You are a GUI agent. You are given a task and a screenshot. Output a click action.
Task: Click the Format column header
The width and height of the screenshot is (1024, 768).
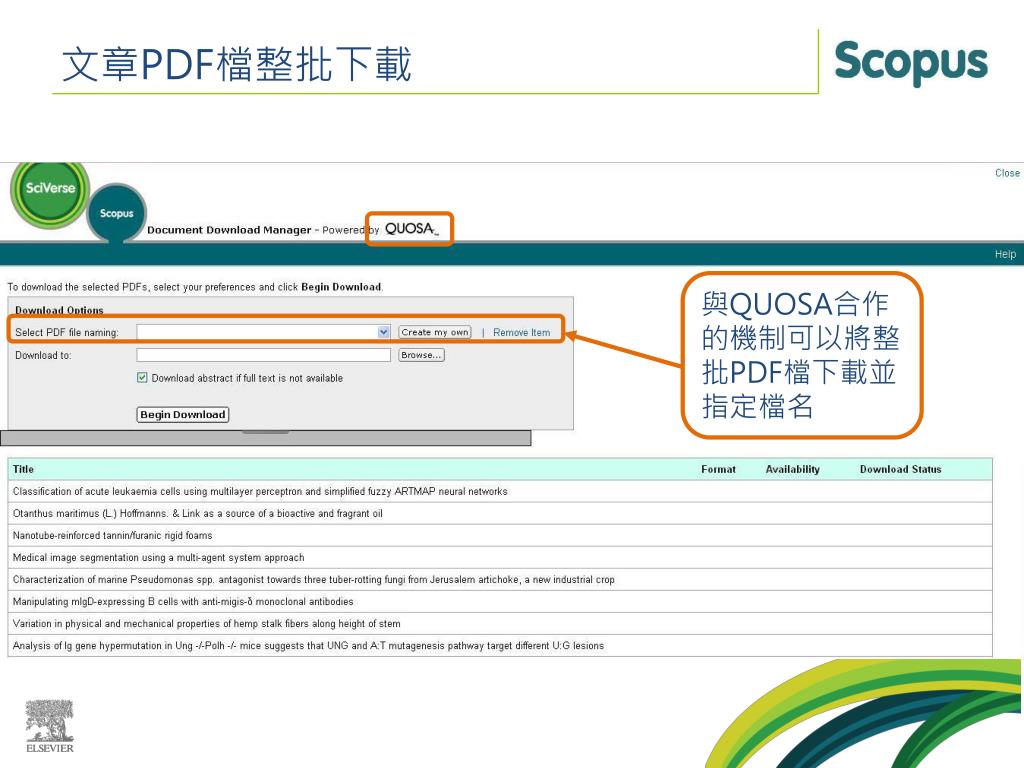[x=718, y=469]
